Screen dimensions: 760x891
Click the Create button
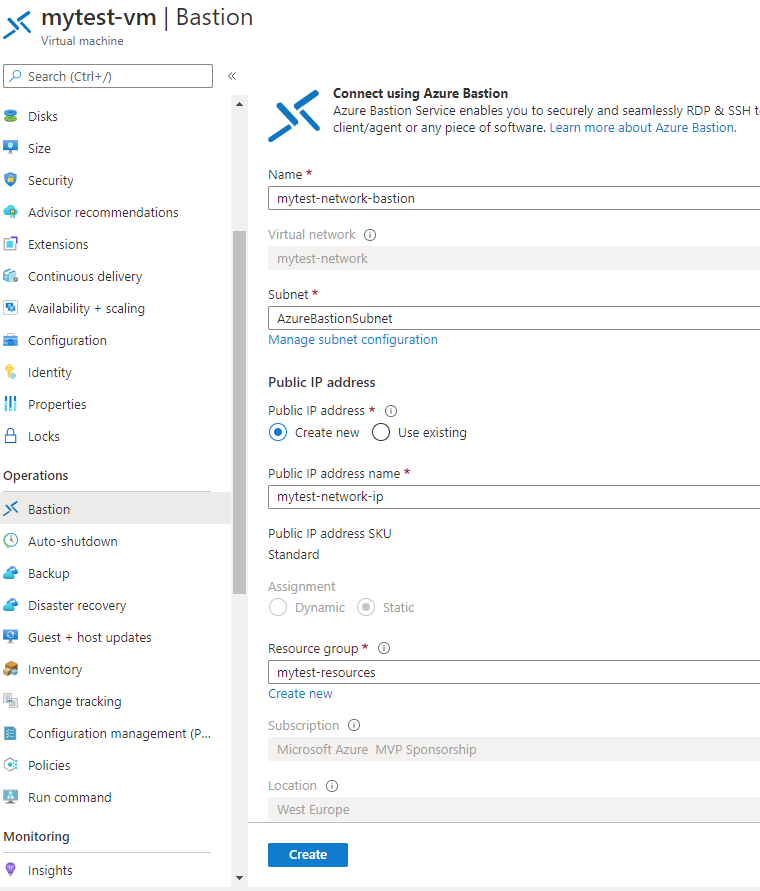pyautogui.click(x=308, y=855)
